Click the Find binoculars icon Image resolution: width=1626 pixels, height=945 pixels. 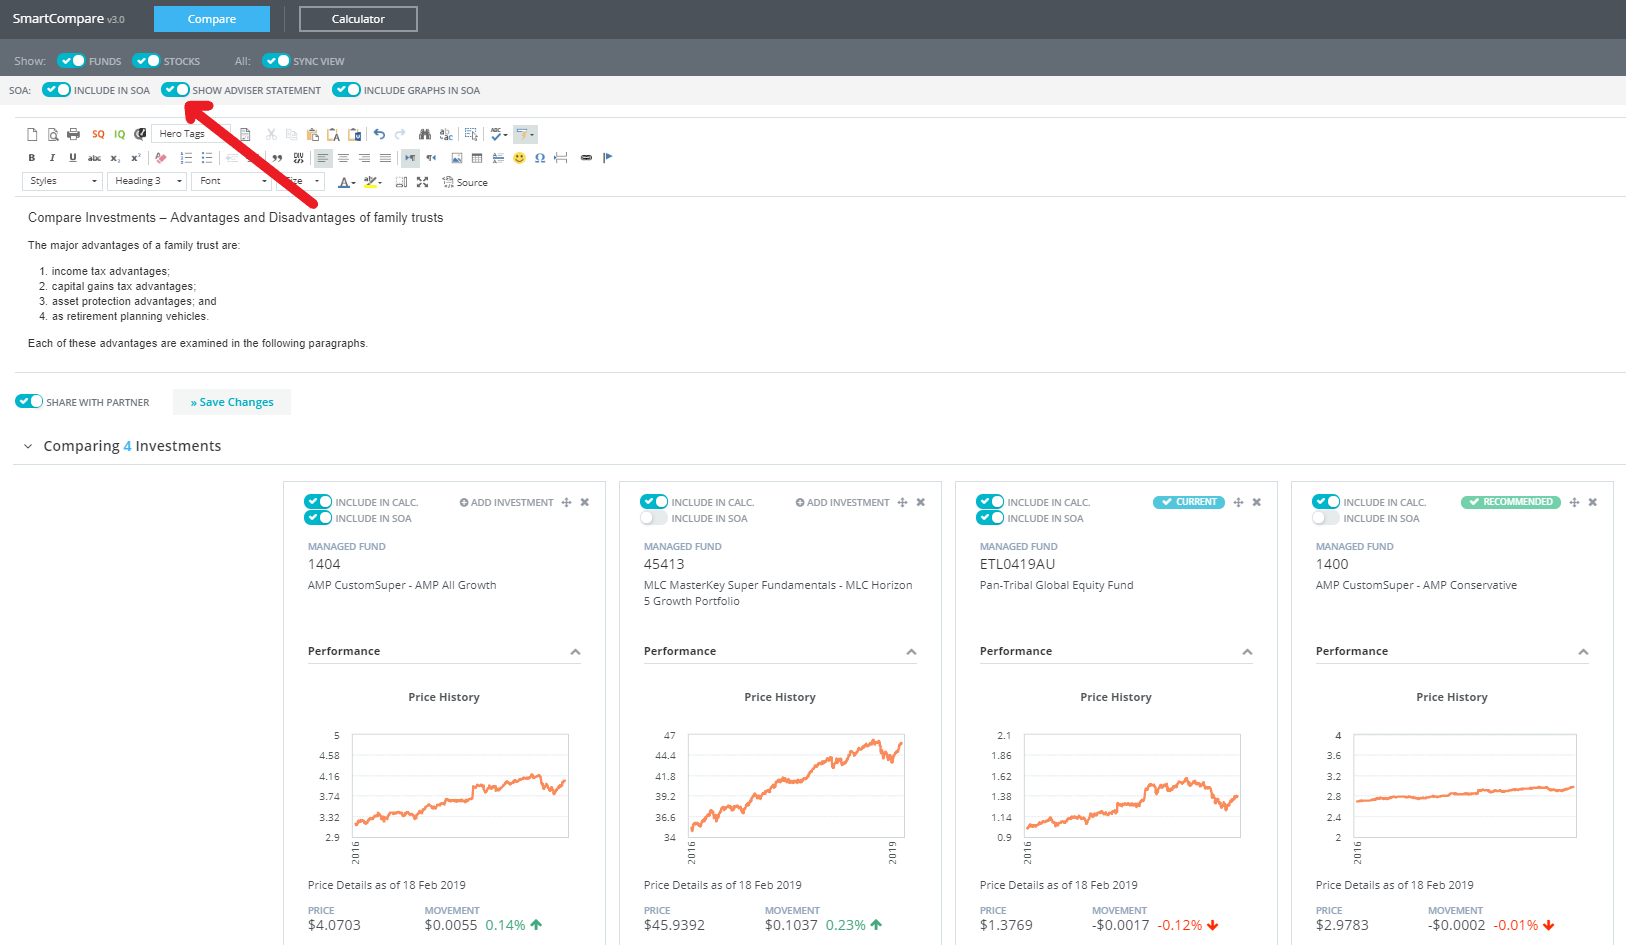click(425, 134)
